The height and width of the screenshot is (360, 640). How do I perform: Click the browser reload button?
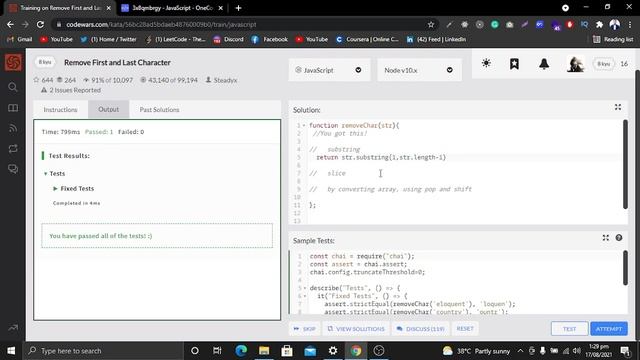pyautogui.click(x=40, y=24)
